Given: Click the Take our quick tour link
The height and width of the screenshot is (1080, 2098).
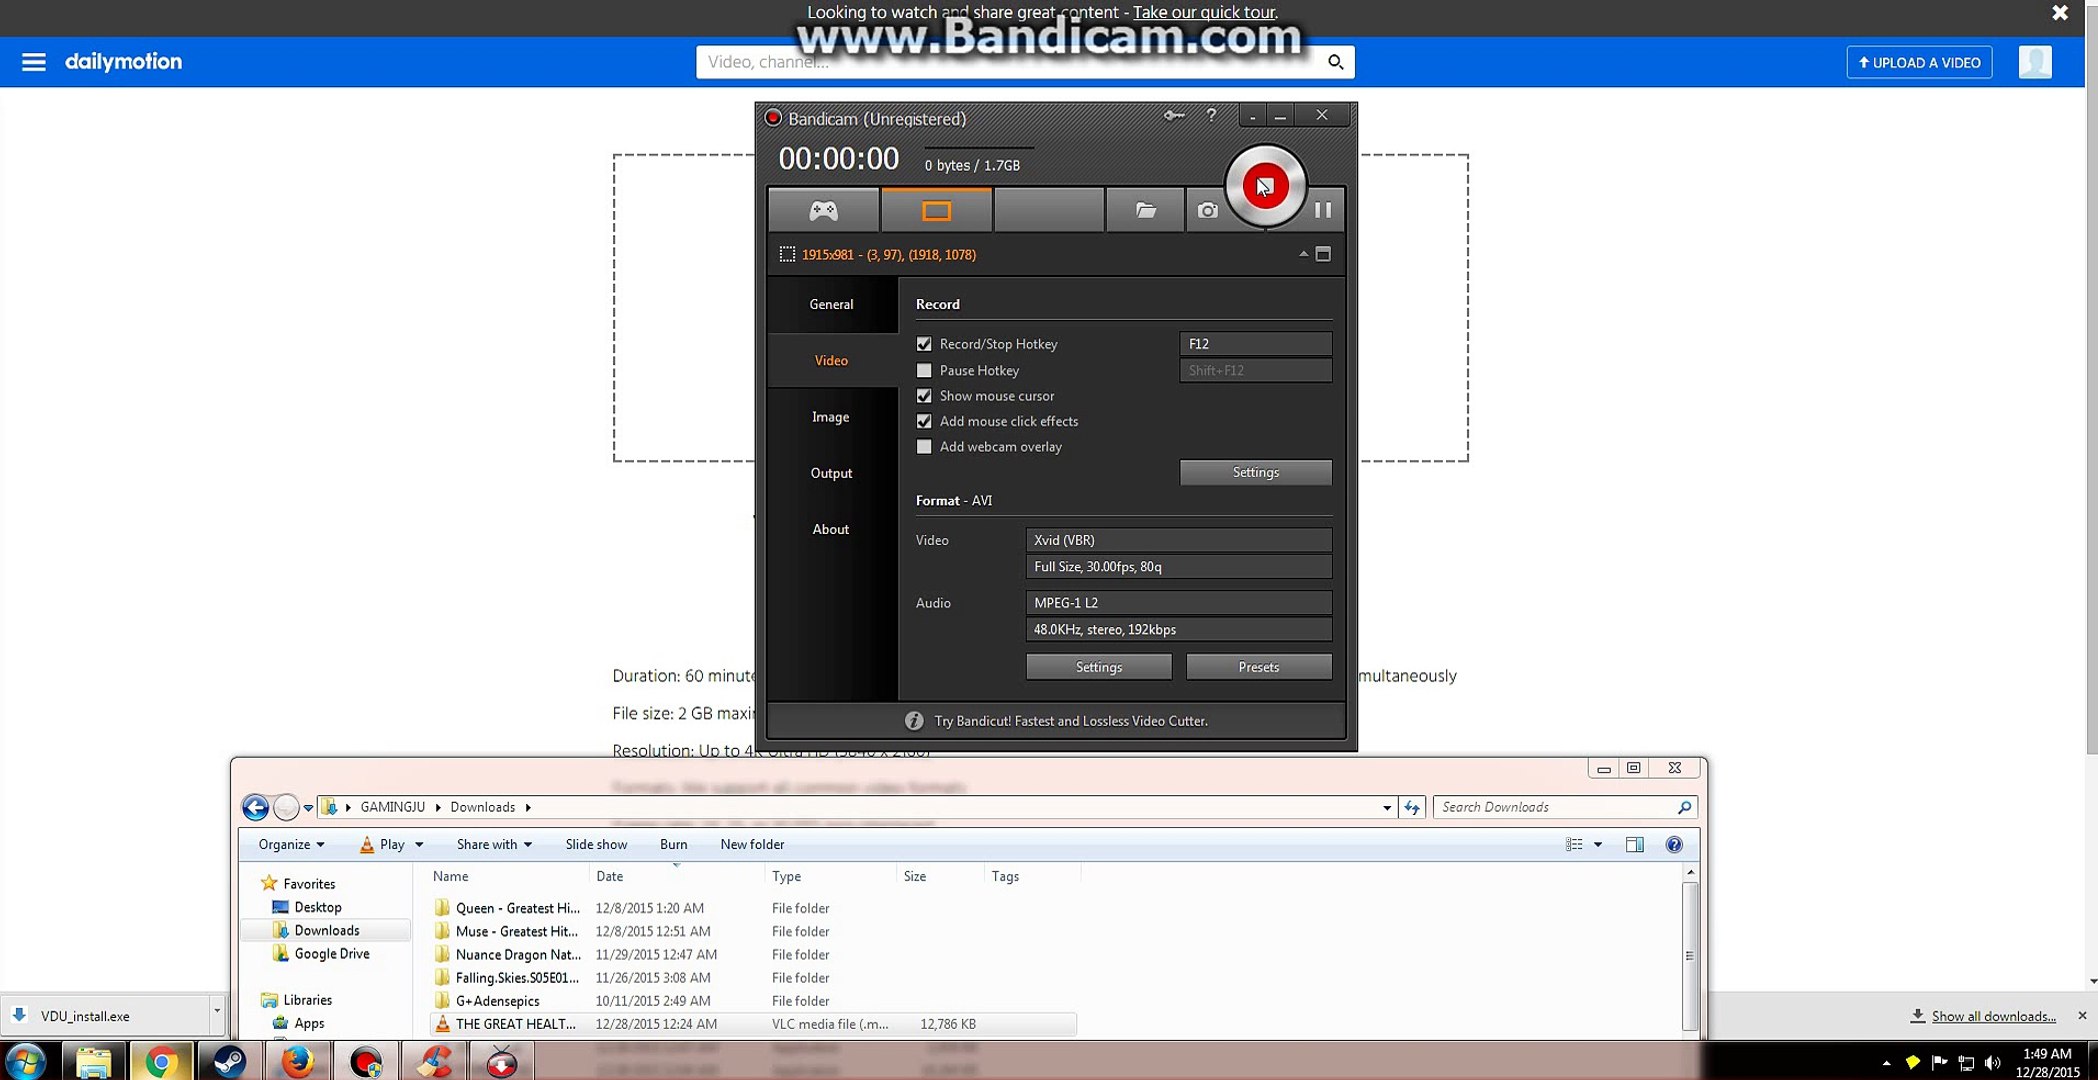Looking at the screenshot, I should coord(1203,12).
